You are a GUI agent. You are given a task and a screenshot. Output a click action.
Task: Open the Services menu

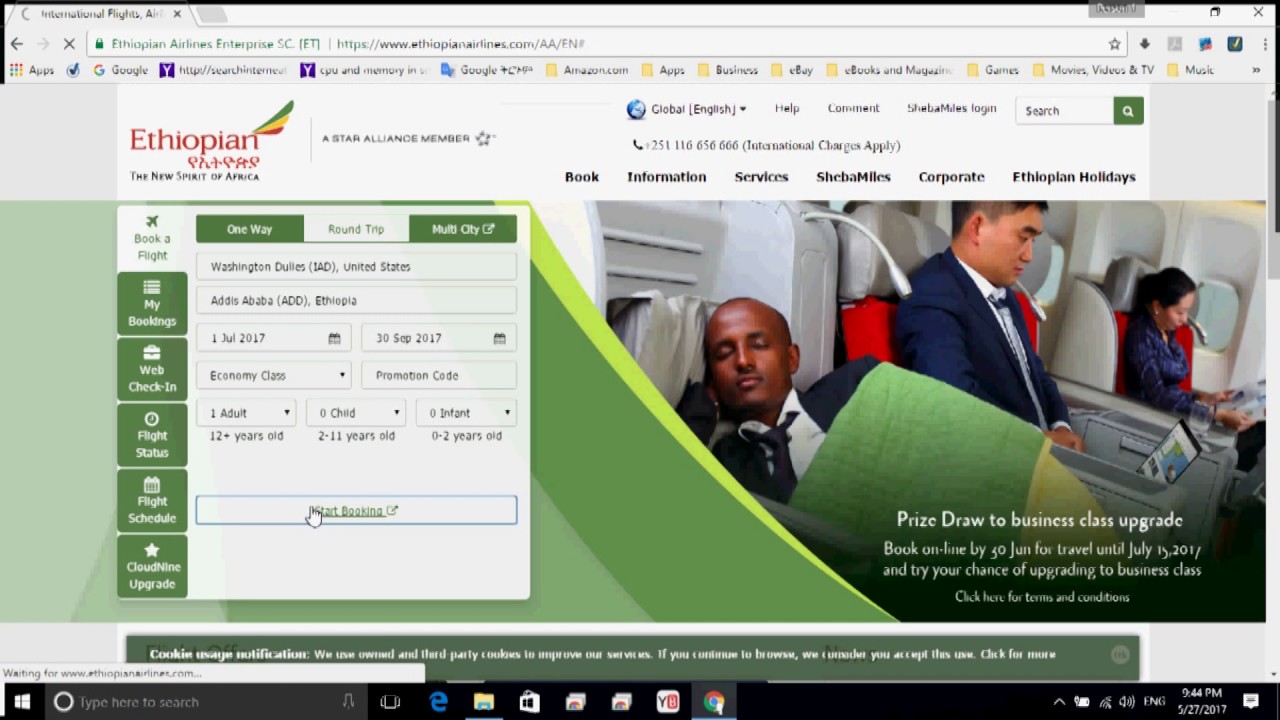pos(761,177)
